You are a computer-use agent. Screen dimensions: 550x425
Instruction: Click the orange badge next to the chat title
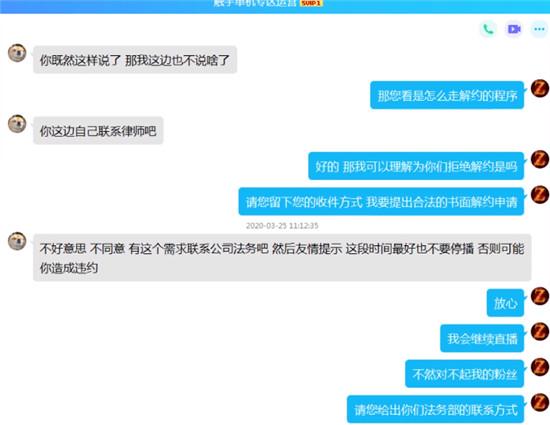coord(311,3)
